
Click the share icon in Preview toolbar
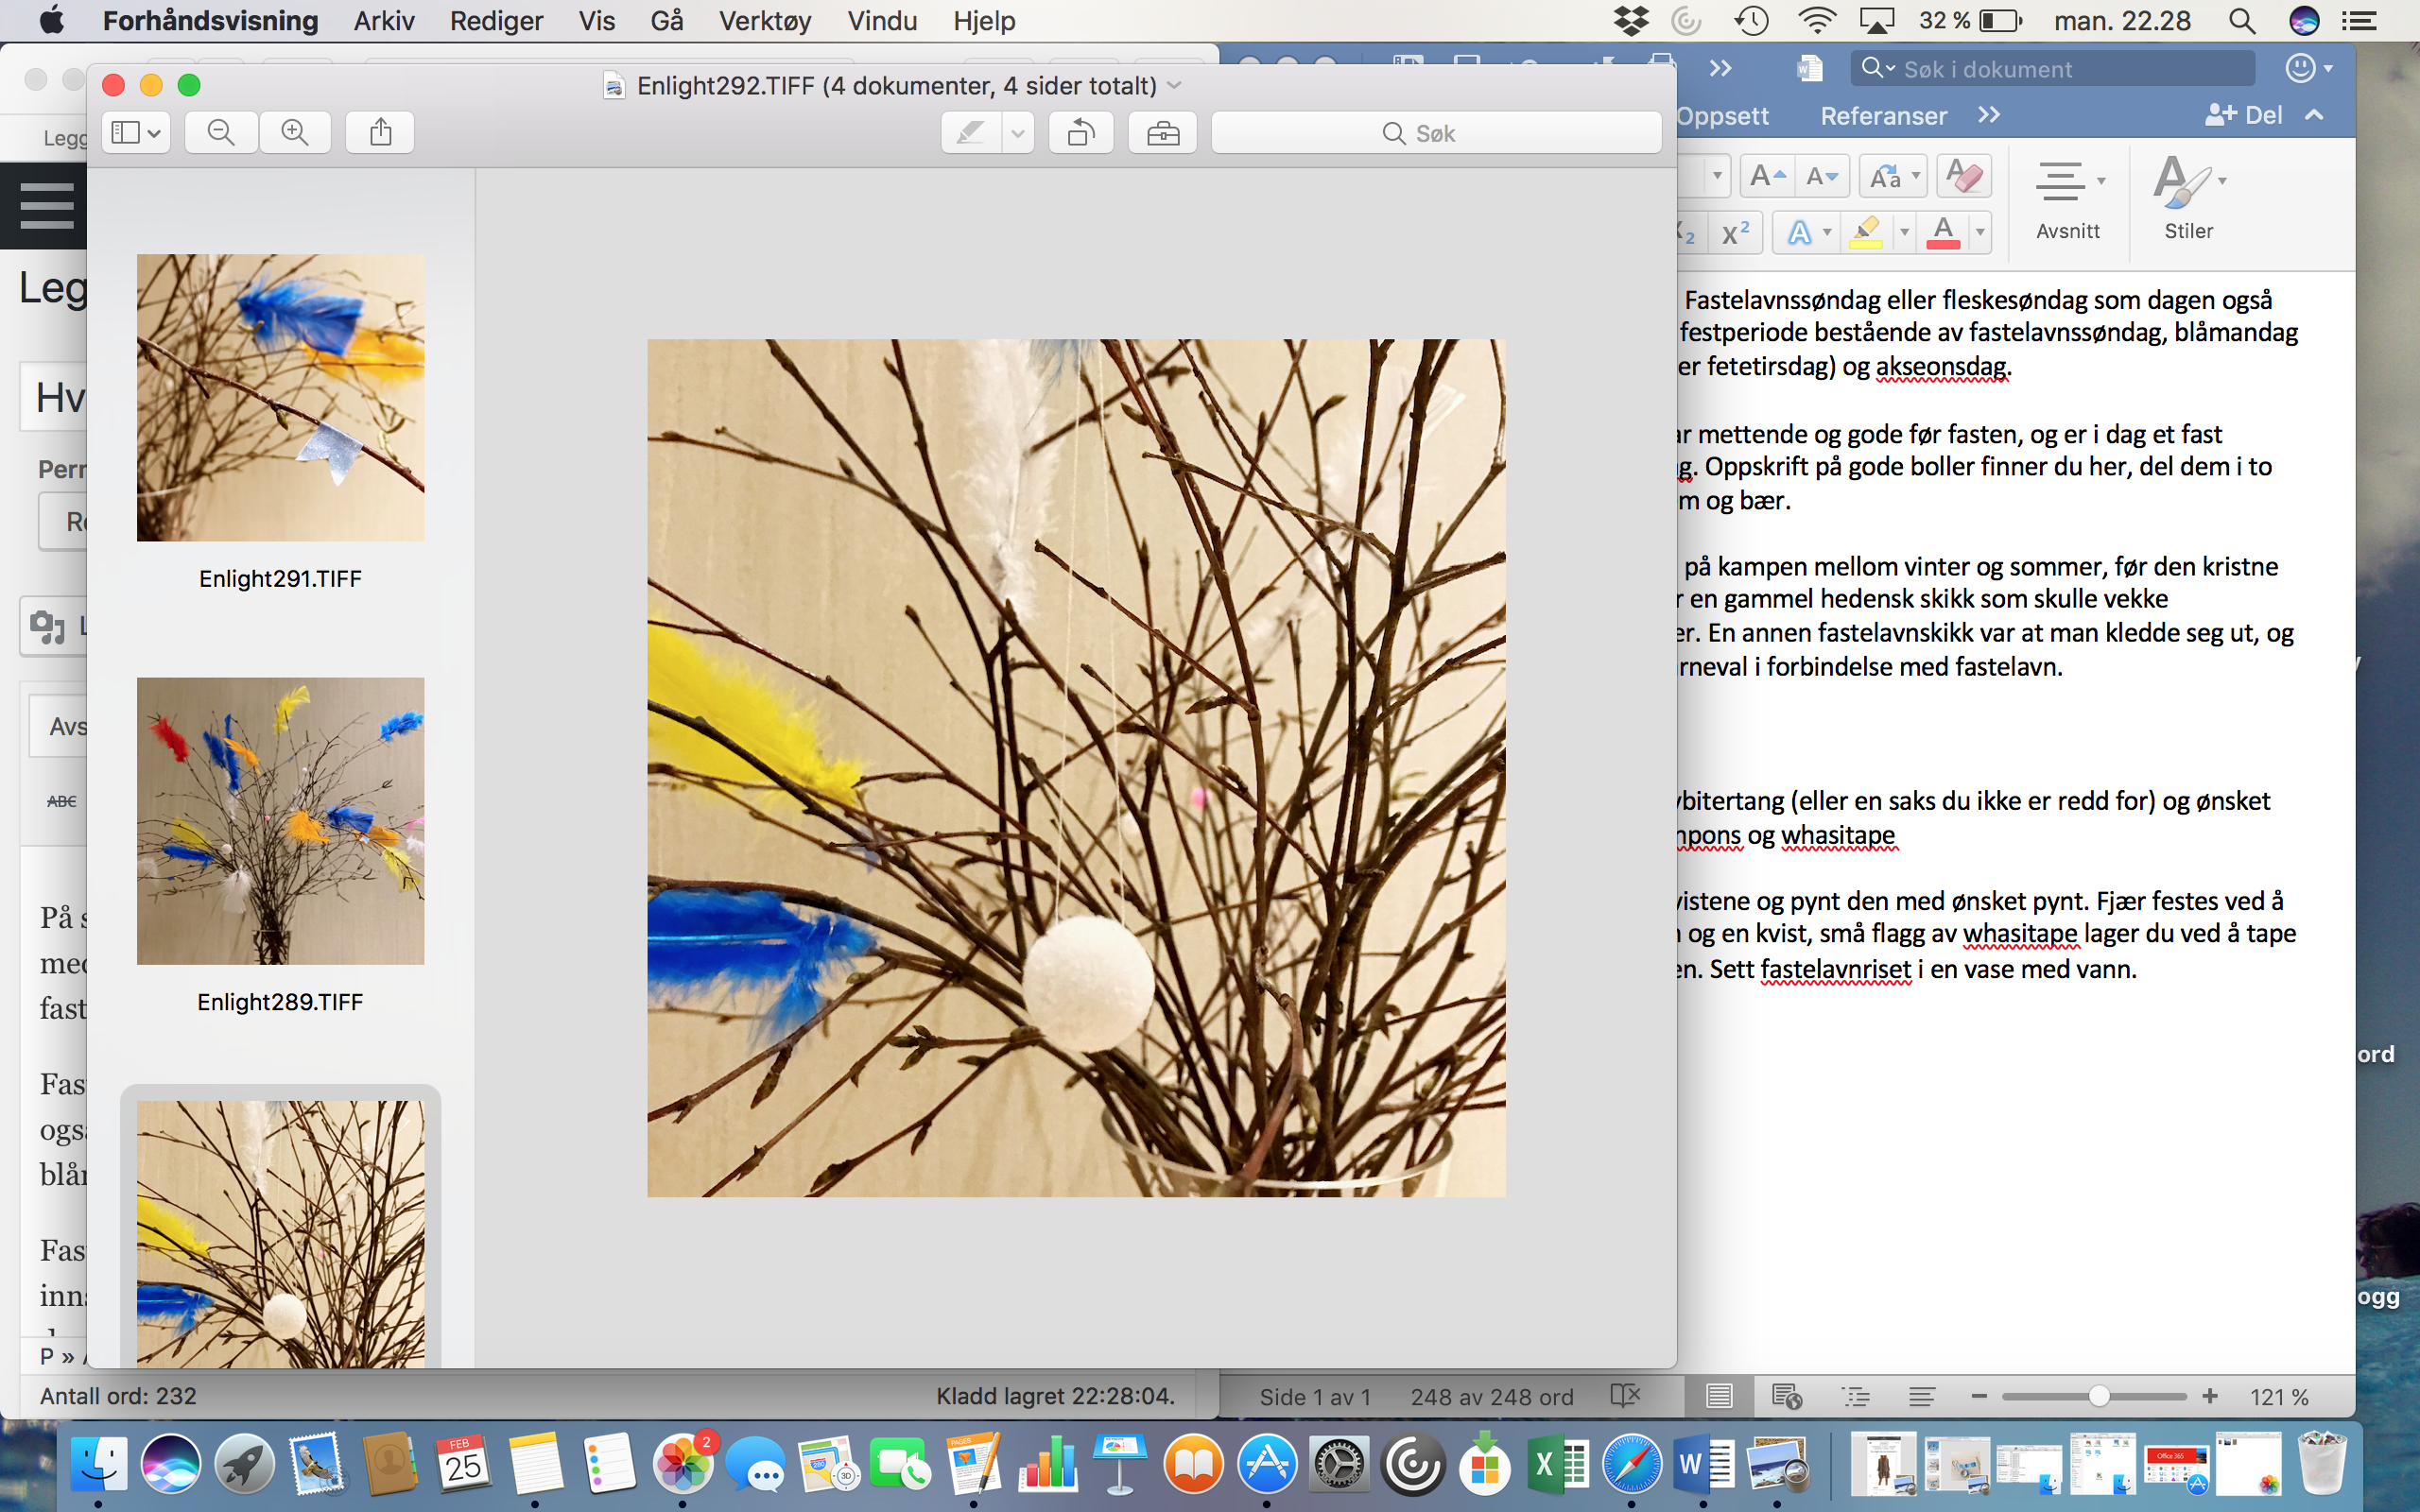pyautogui.click(x=380, y=132)
